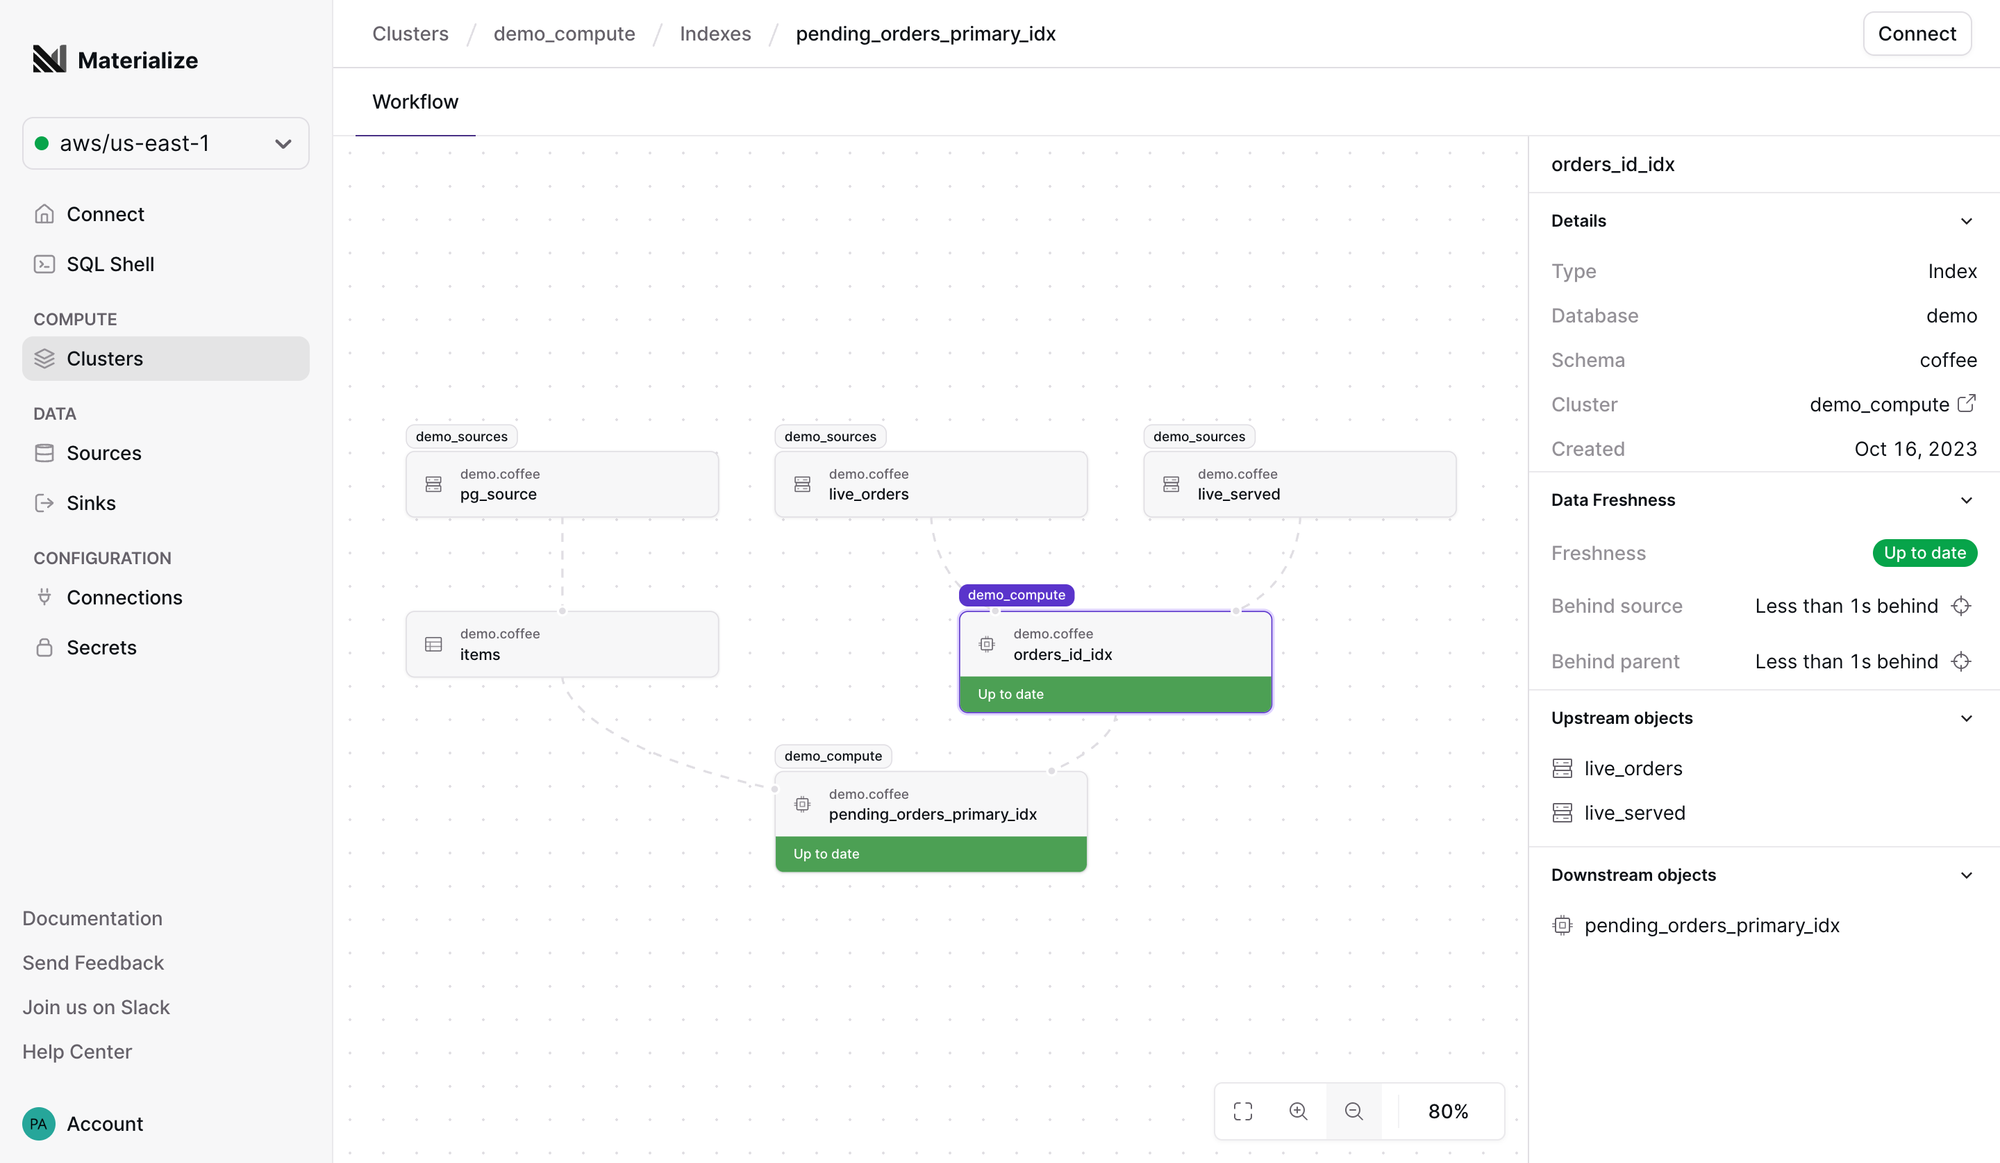Image resolution: width=2000 pixels, height=1163 pixels.
Task: Click the Sources sidebar icon
Action: [44, 451]
